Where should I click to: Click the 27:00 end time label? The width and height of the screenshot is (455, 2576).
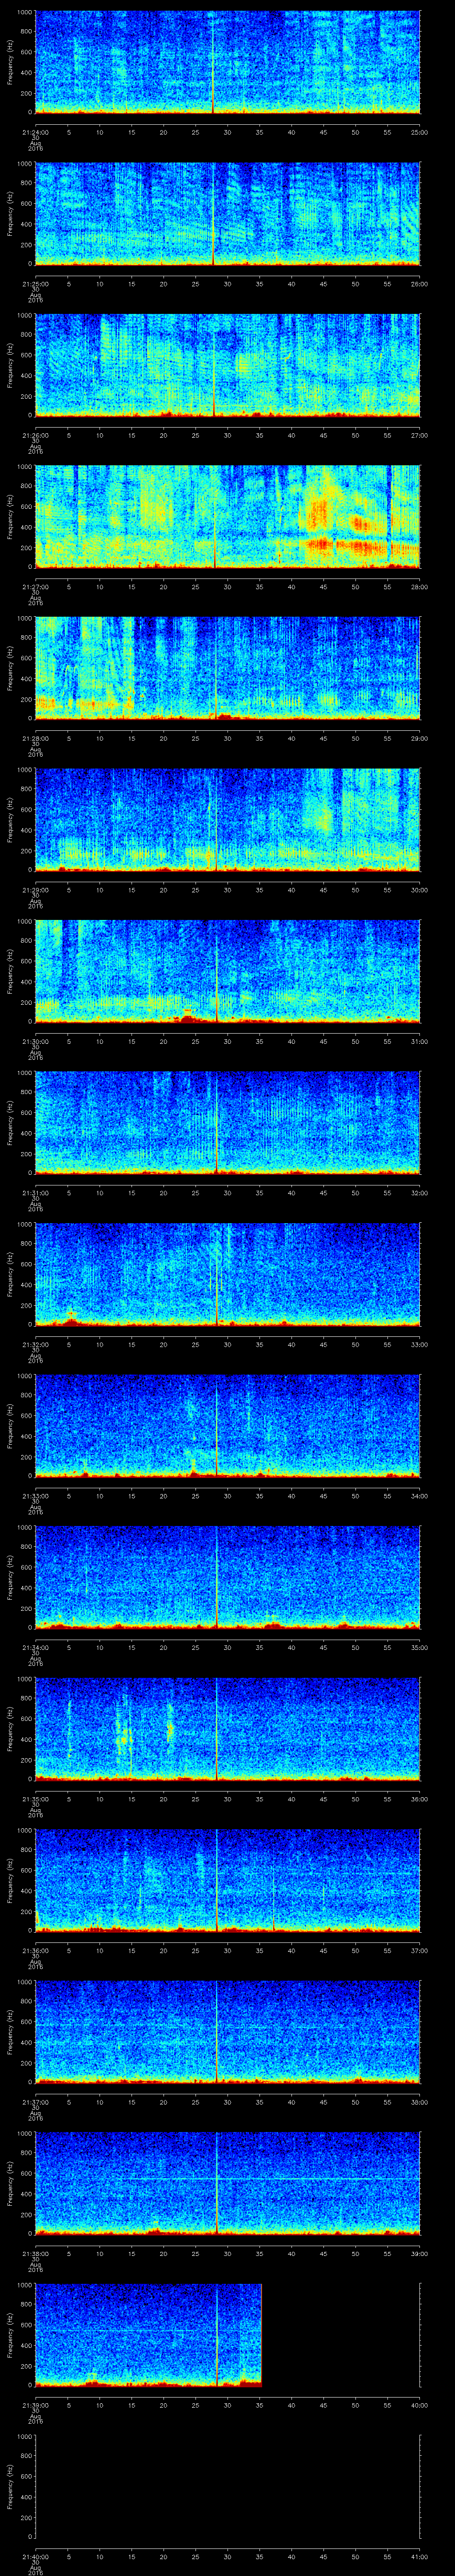(420, 435)
